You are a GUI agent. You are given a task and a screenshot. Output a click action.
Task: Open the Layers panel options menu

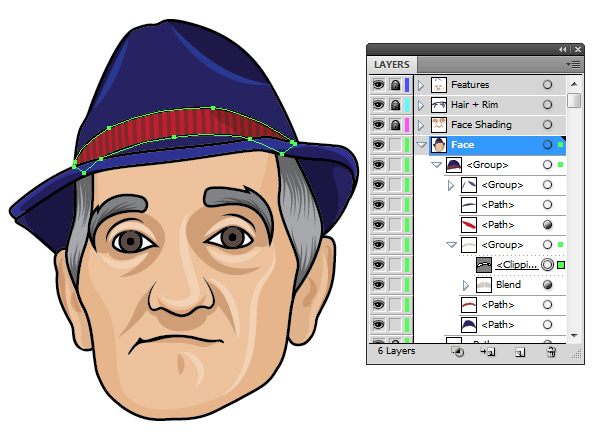(573, 65)
